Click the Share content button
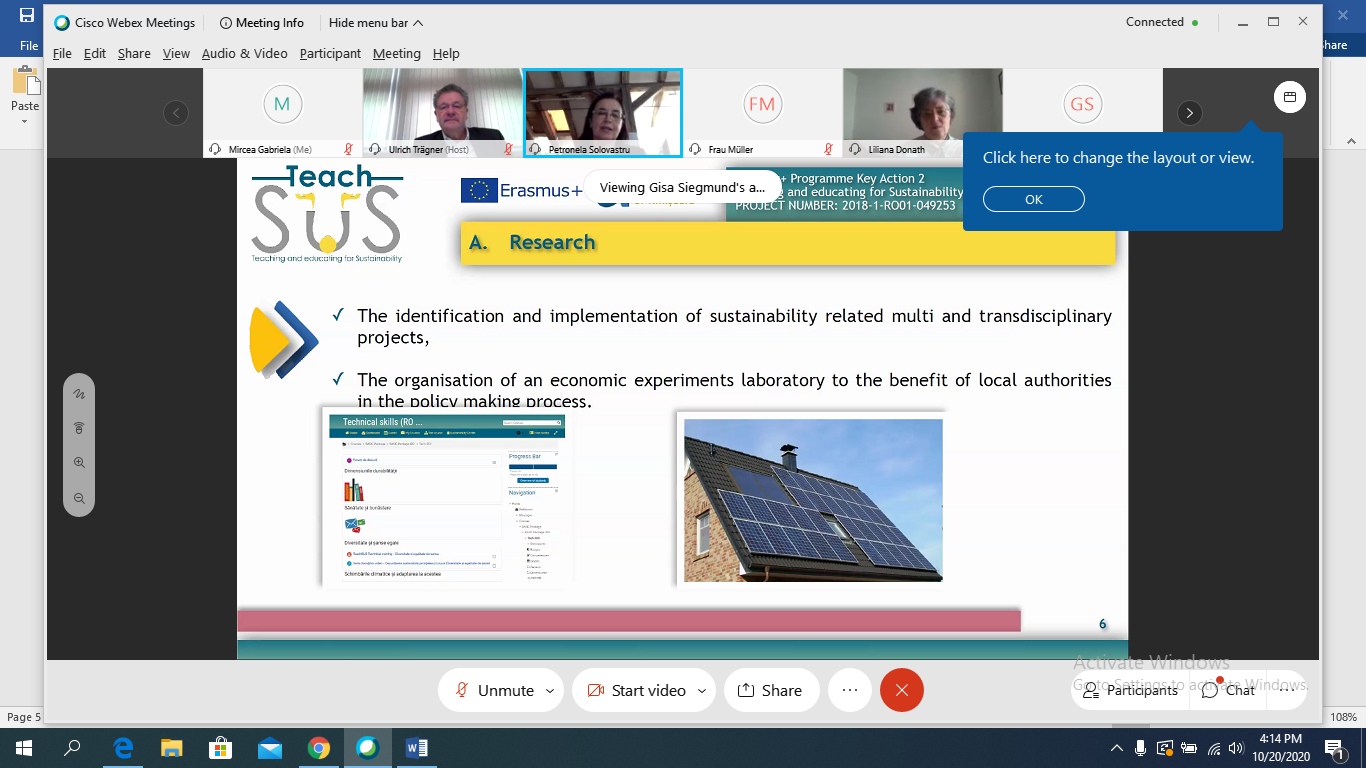1366x768 pixels. [770, 690]
